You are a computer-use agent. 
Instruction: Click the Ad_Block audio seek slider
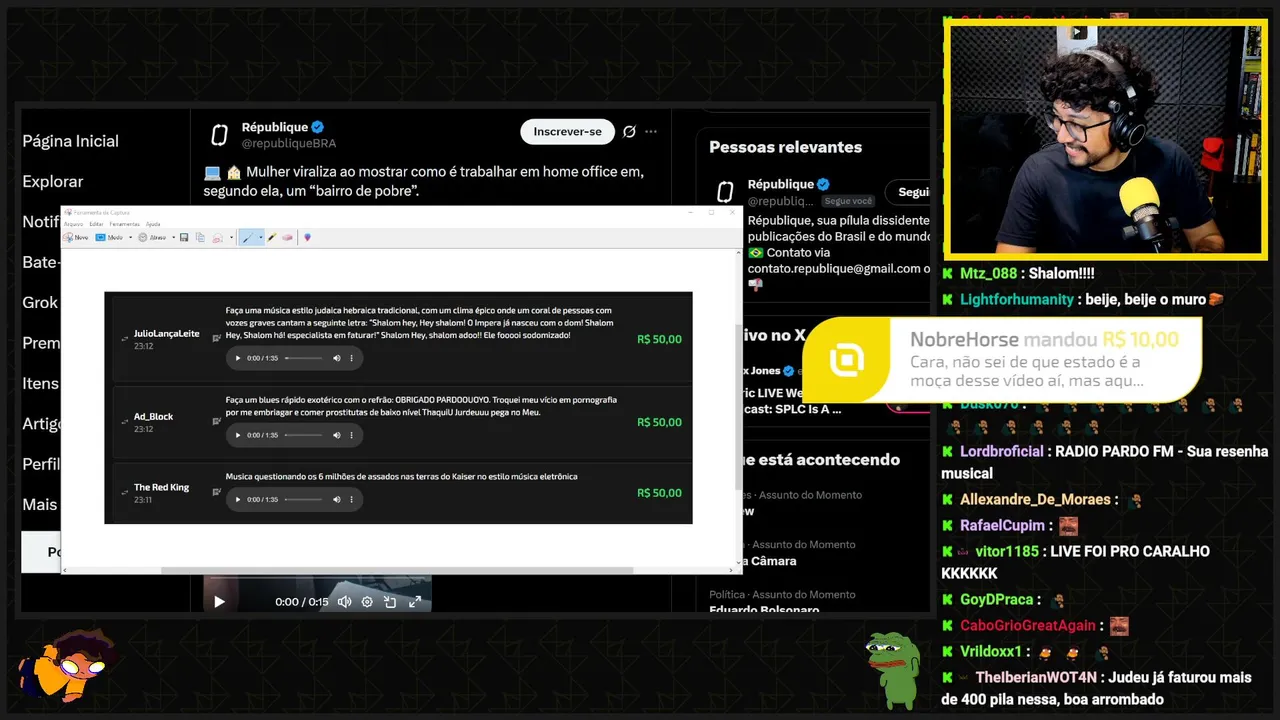[x=303, y=435]
